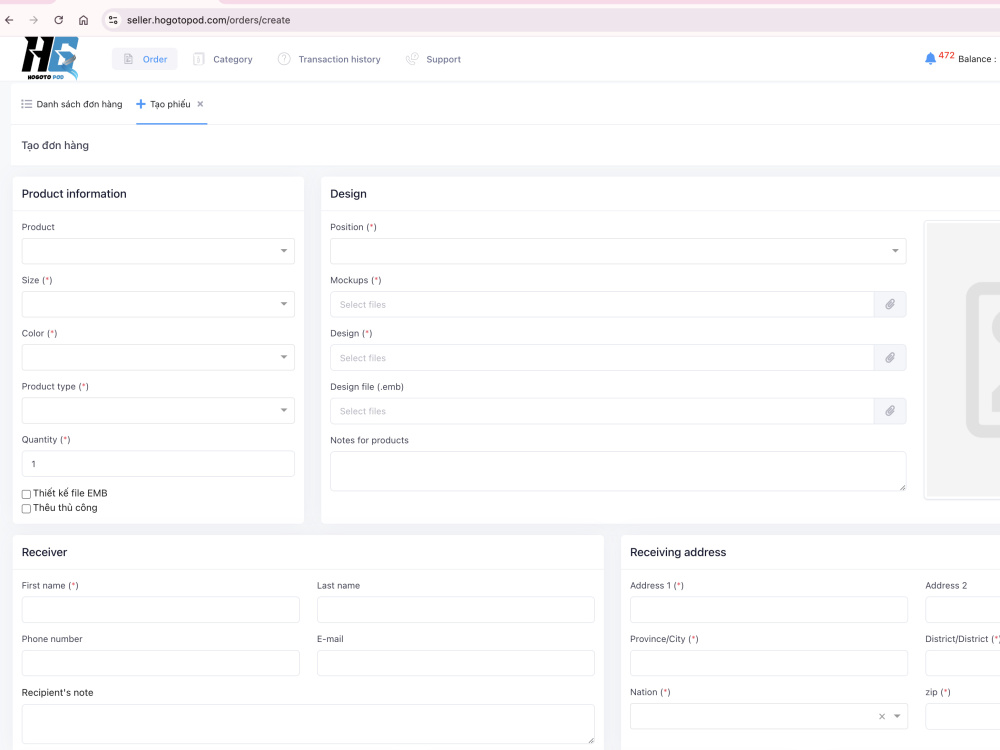Click the Order menu document icon
This screenshot has height=750, width=1000.
coord(128,59)
